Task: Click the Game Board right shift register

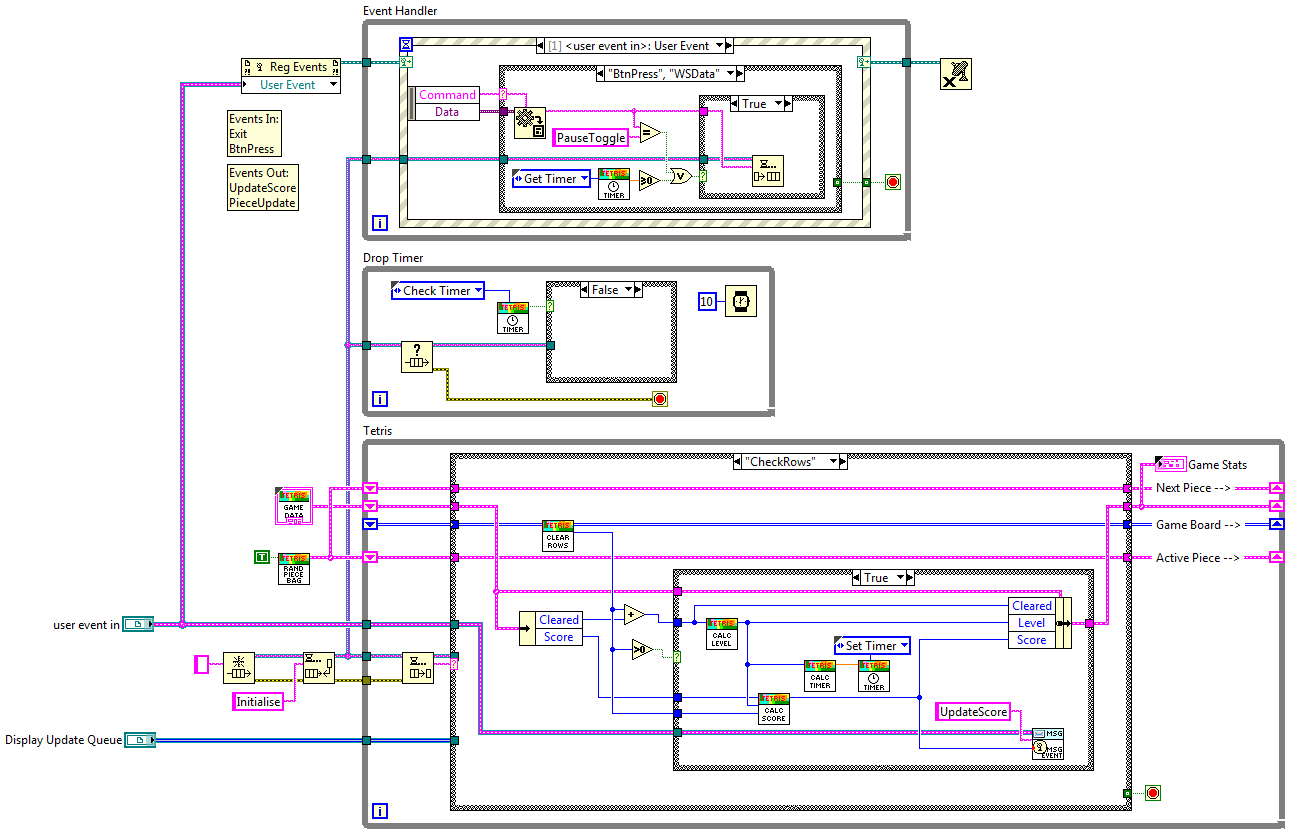Action: (1276, 524)
